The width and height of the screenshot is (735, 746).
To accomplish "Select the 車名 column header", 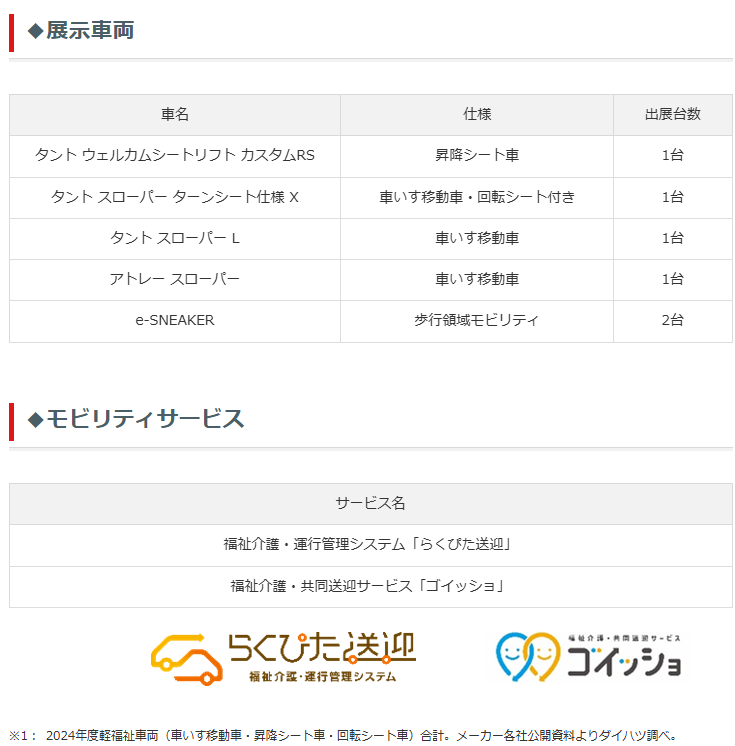I will coord(175,115).
